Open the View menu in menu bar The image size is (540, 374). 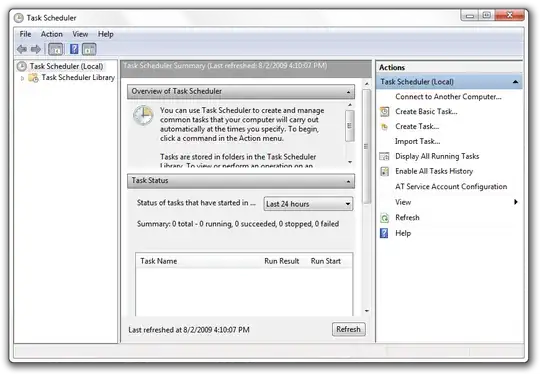(x=80, y=34)
